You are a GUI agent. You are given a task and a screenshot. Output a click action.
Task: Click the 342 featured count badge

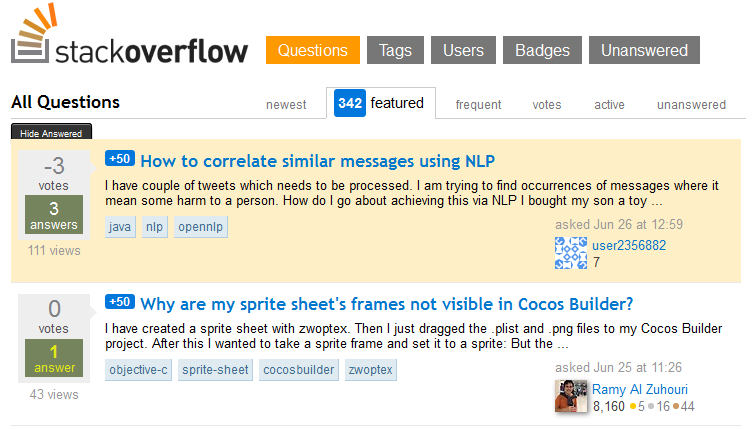(x=350, y=103)
